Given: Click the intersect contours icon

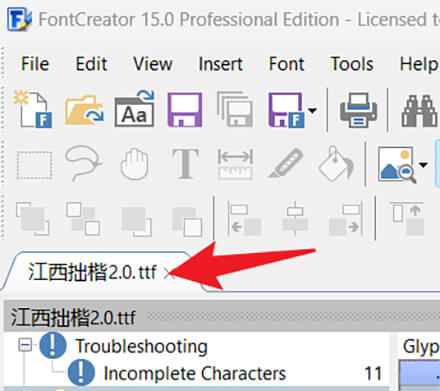Looking at the screenshot, I should 187,221.
